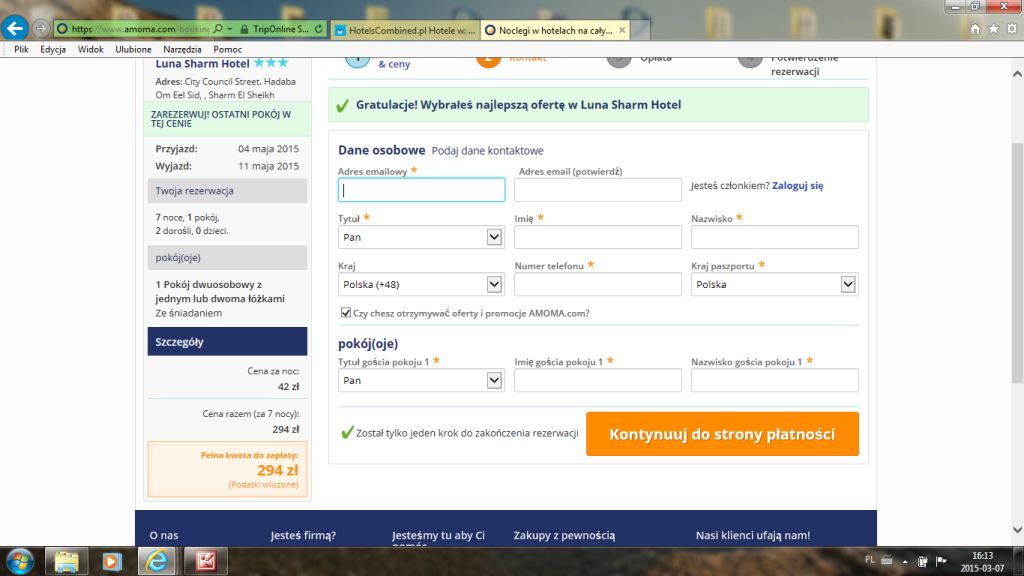Viewport: 1024px width, 576px height.
Task: Focus the Adres emailowy input field
Action: click(421, 189)
